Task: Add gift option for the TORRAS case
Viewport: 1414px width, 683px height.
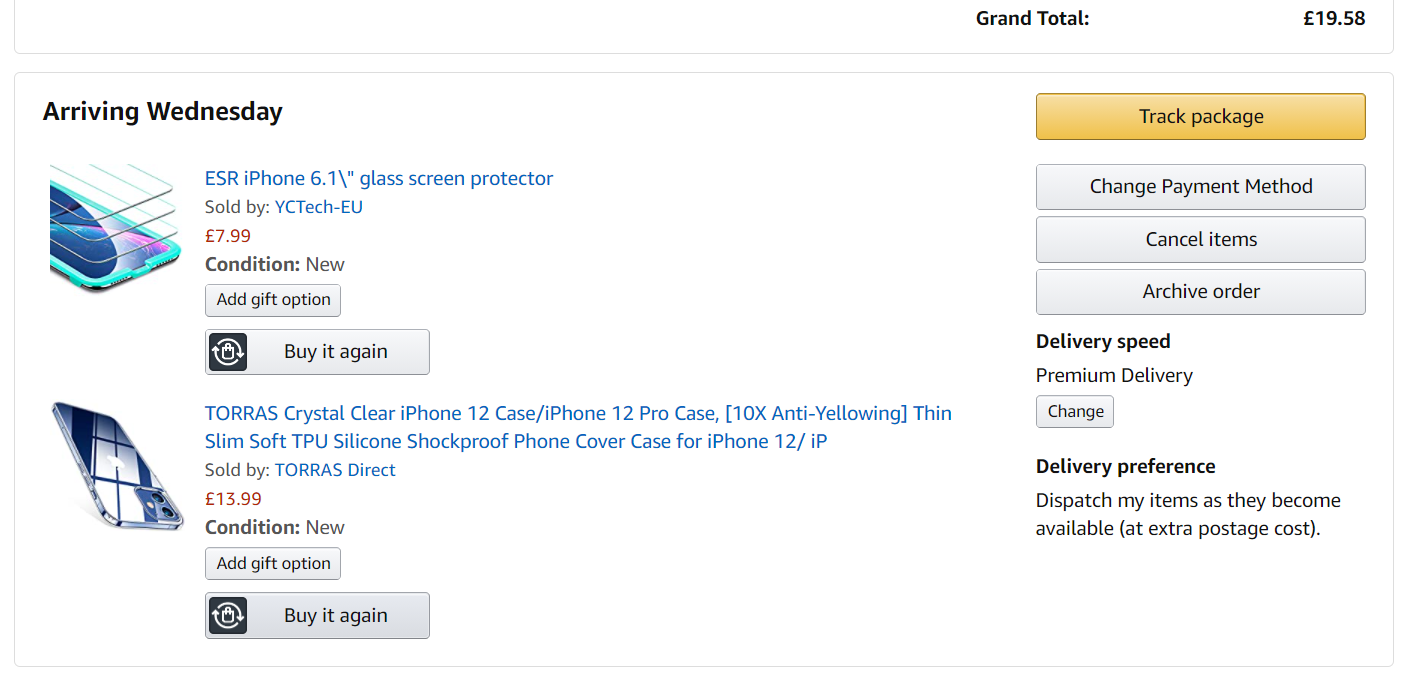Action: pyautogui.click(x=273, y=564)
